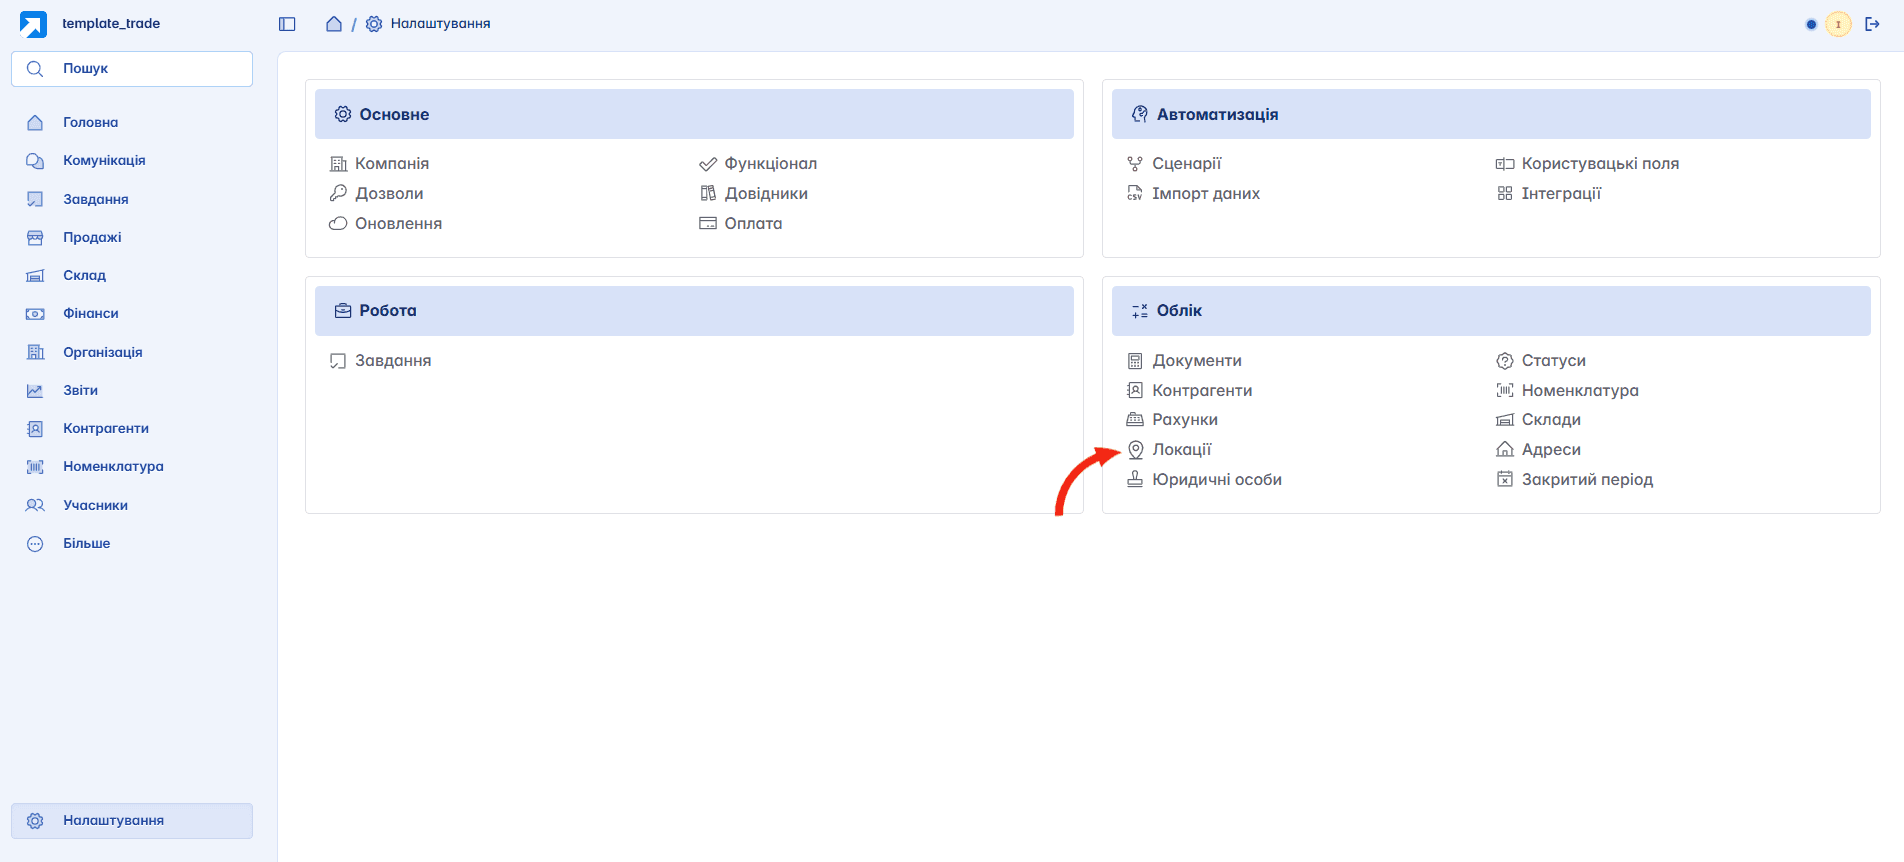Toggle the sidebar collapse icon
This screenshot has height=862, width=1904.
287,24
